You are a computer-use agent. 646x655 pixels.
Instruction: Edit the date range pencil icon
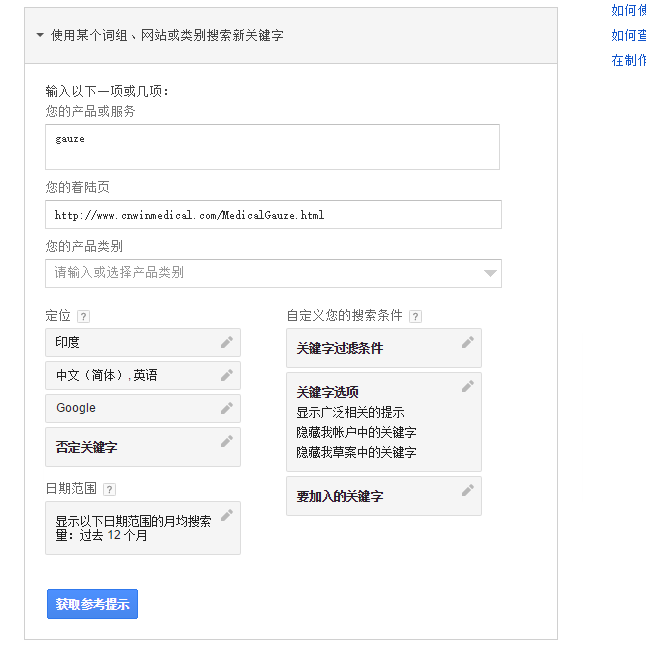tap(227, 515)
